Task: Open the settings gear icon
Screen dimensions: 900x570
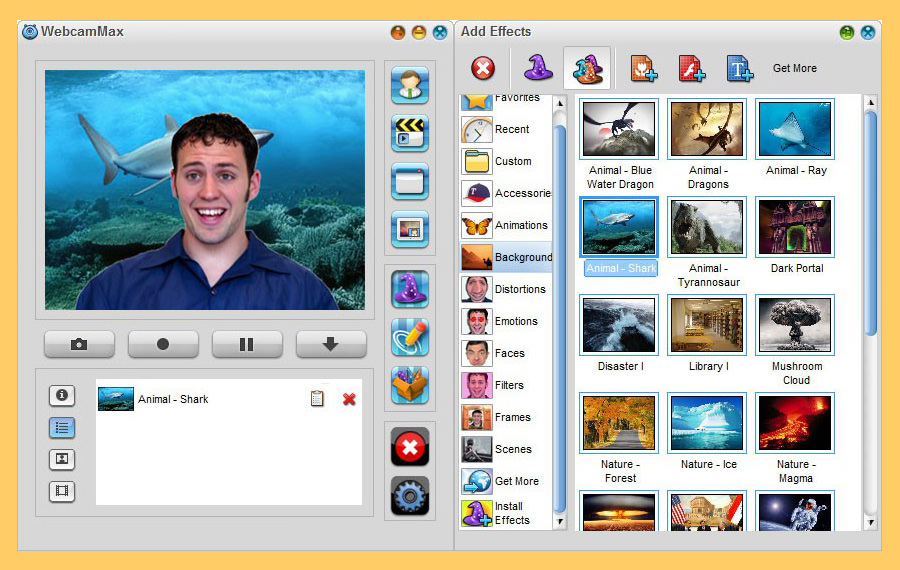Action: pyautogui.click(x=410, y=495)
